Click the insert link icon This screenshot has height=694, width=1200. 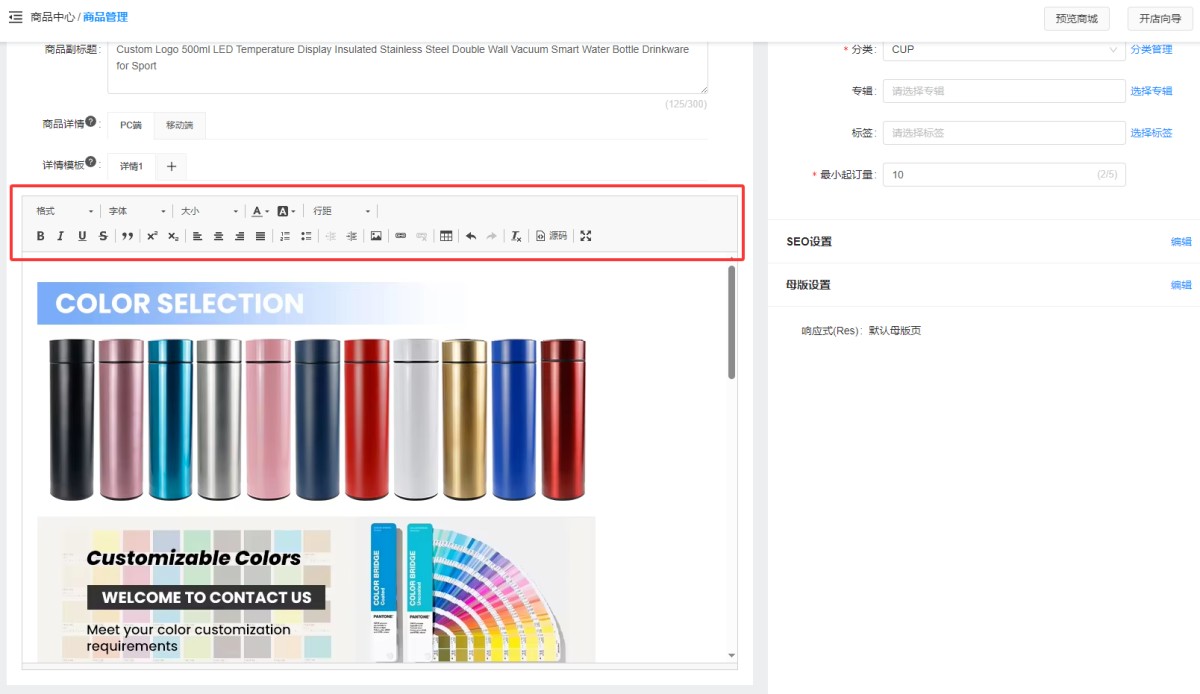tap(401, 236)
